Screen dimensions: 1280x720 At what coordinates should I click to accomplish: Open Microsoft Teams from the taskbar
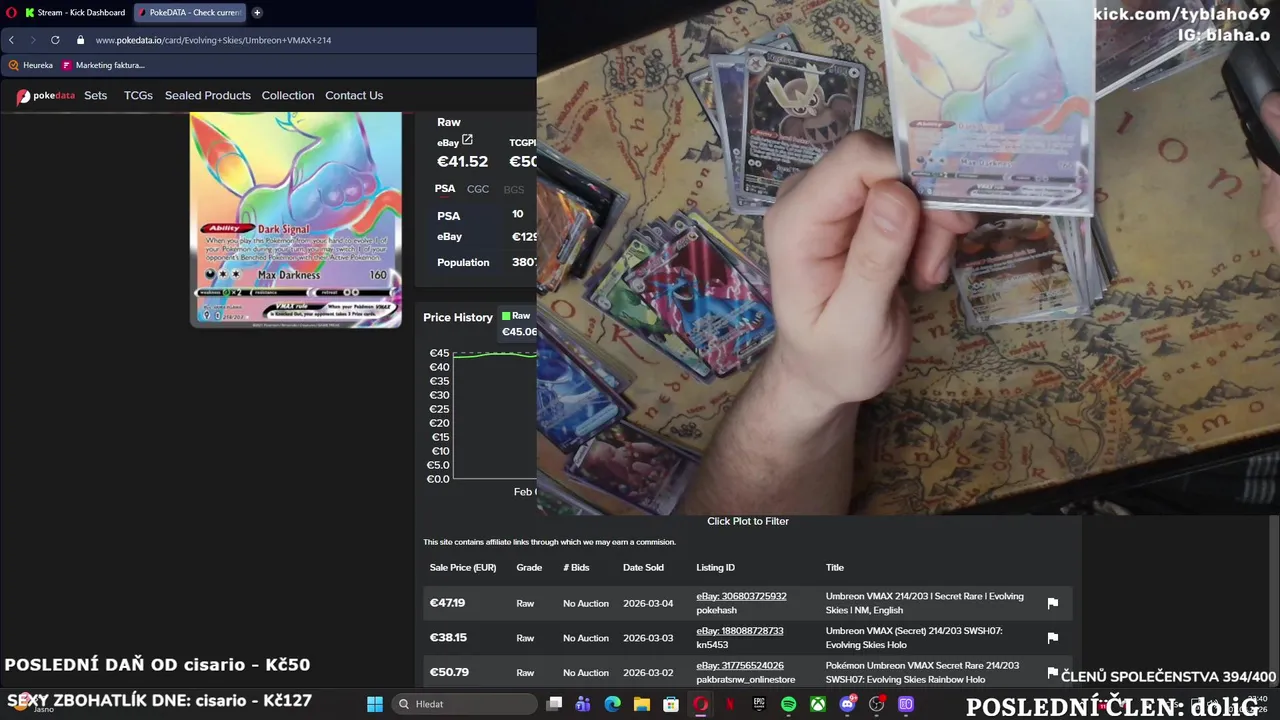click(x=583, y=704)
